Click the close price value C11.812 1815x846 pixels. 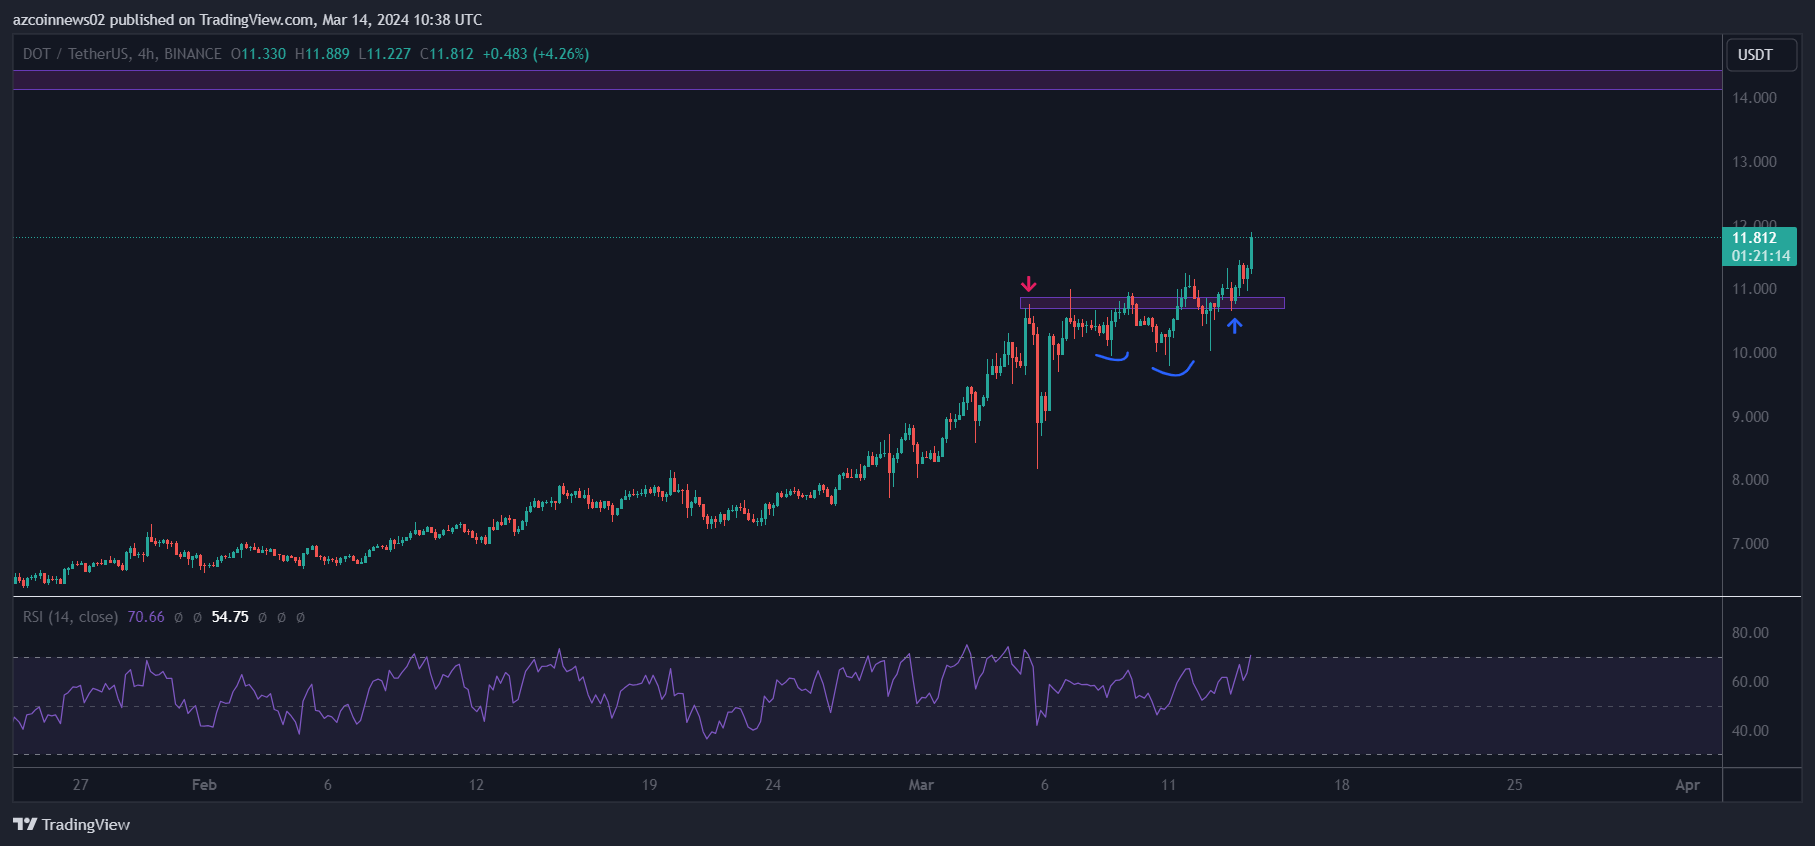click(x=446, y=54)
